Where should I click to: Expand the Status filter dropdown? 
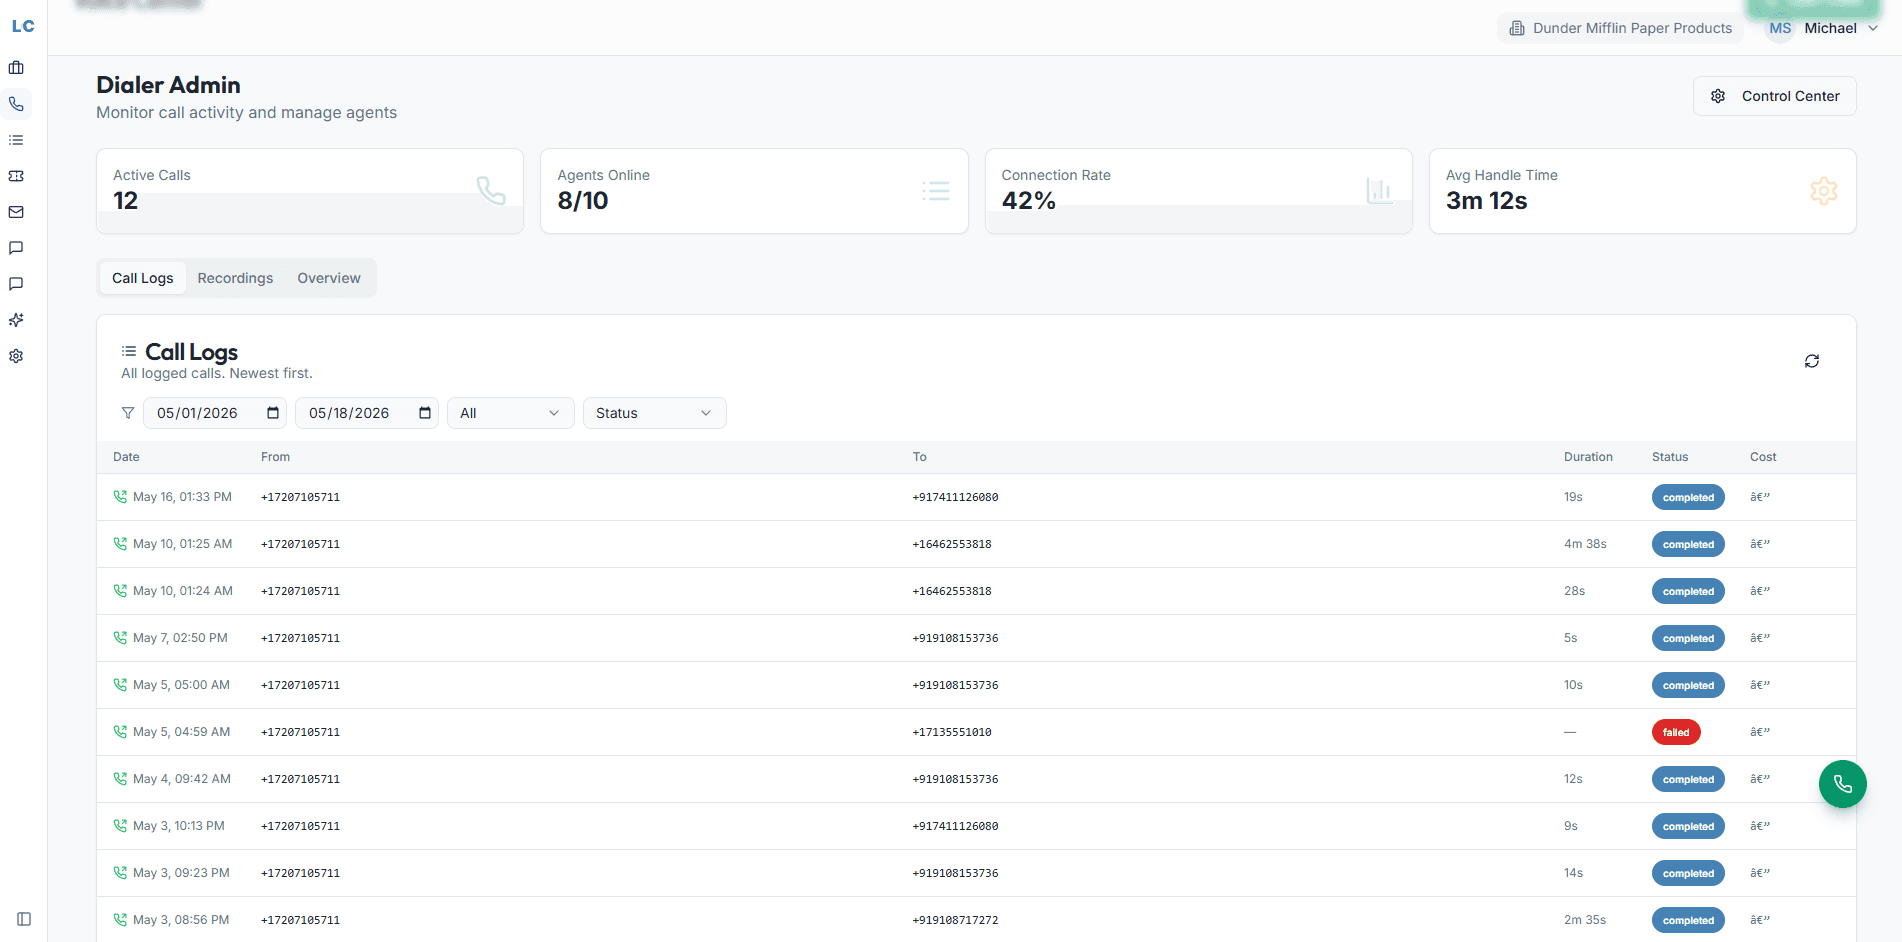coord(655,413)
